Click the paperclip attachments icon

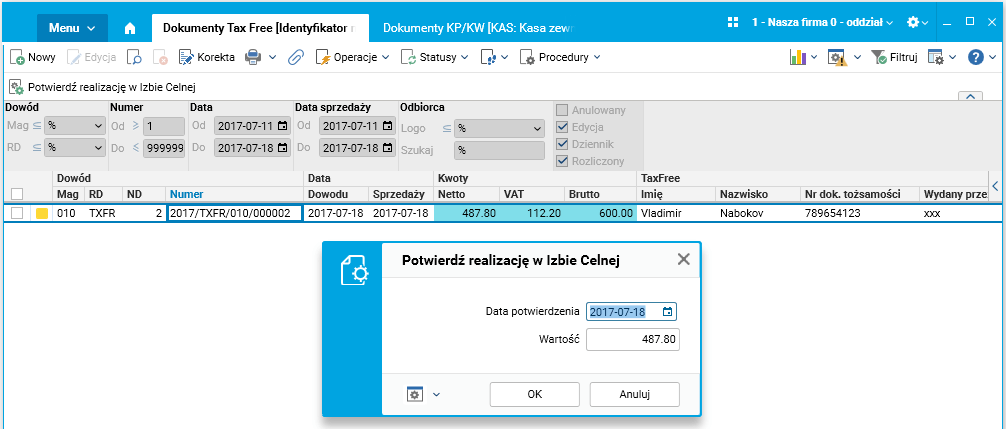click(295, 57)
